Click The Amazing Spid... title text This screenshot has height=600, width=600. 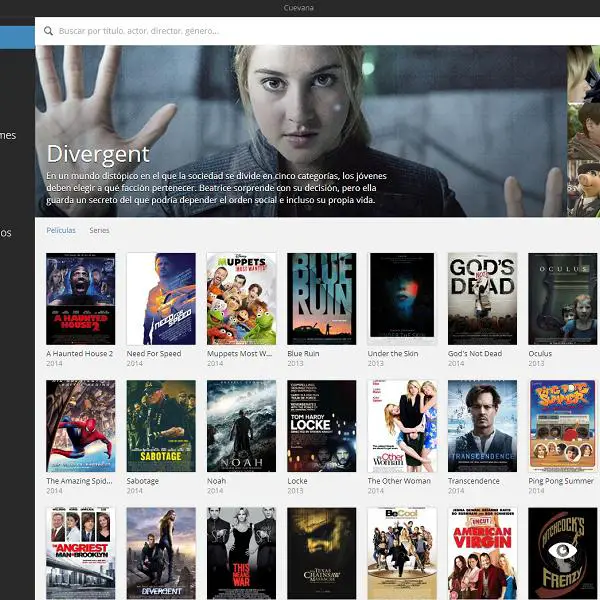pyautogui.click(x=79, y=481)
